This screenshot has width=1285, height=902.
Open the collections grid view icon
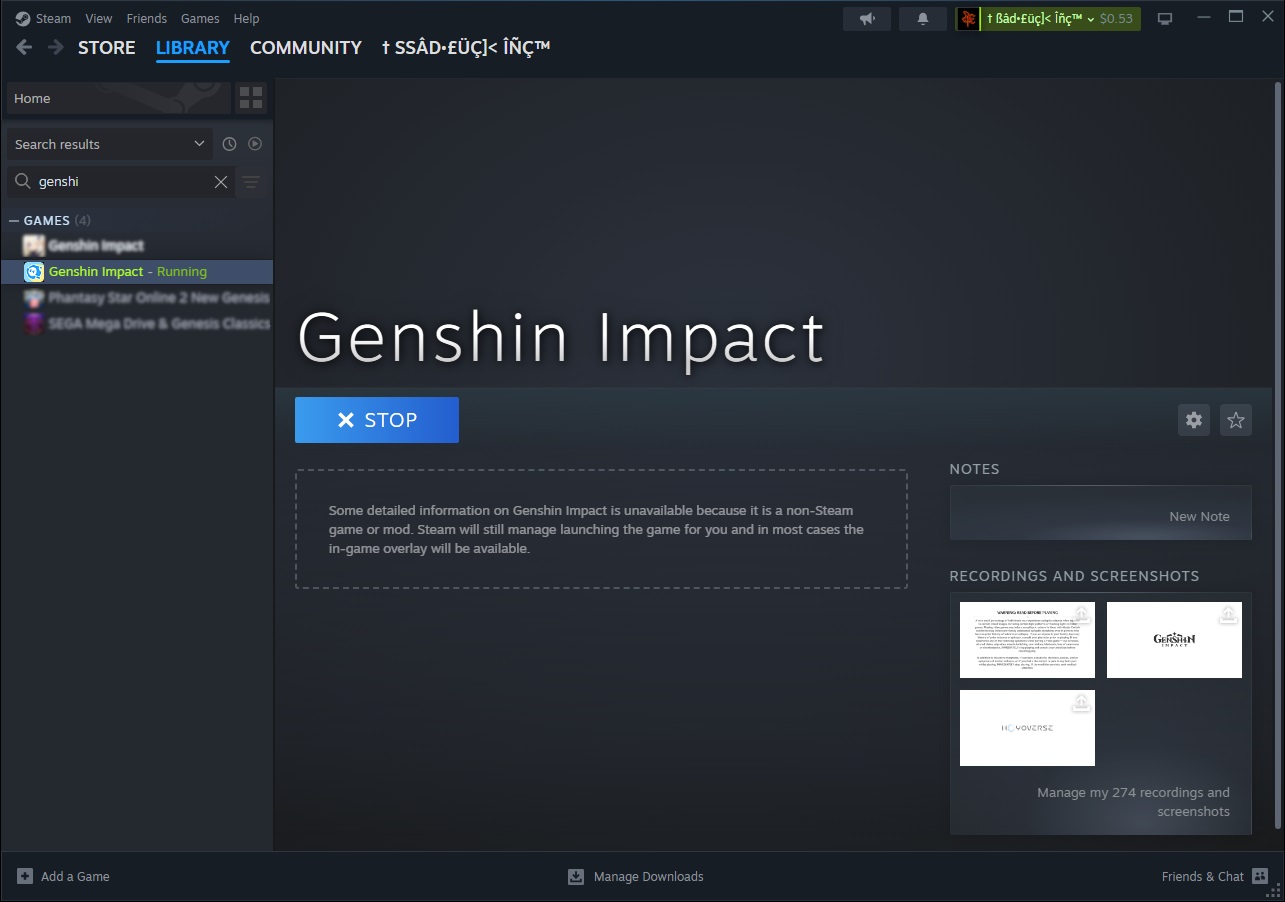click(251, 98)
